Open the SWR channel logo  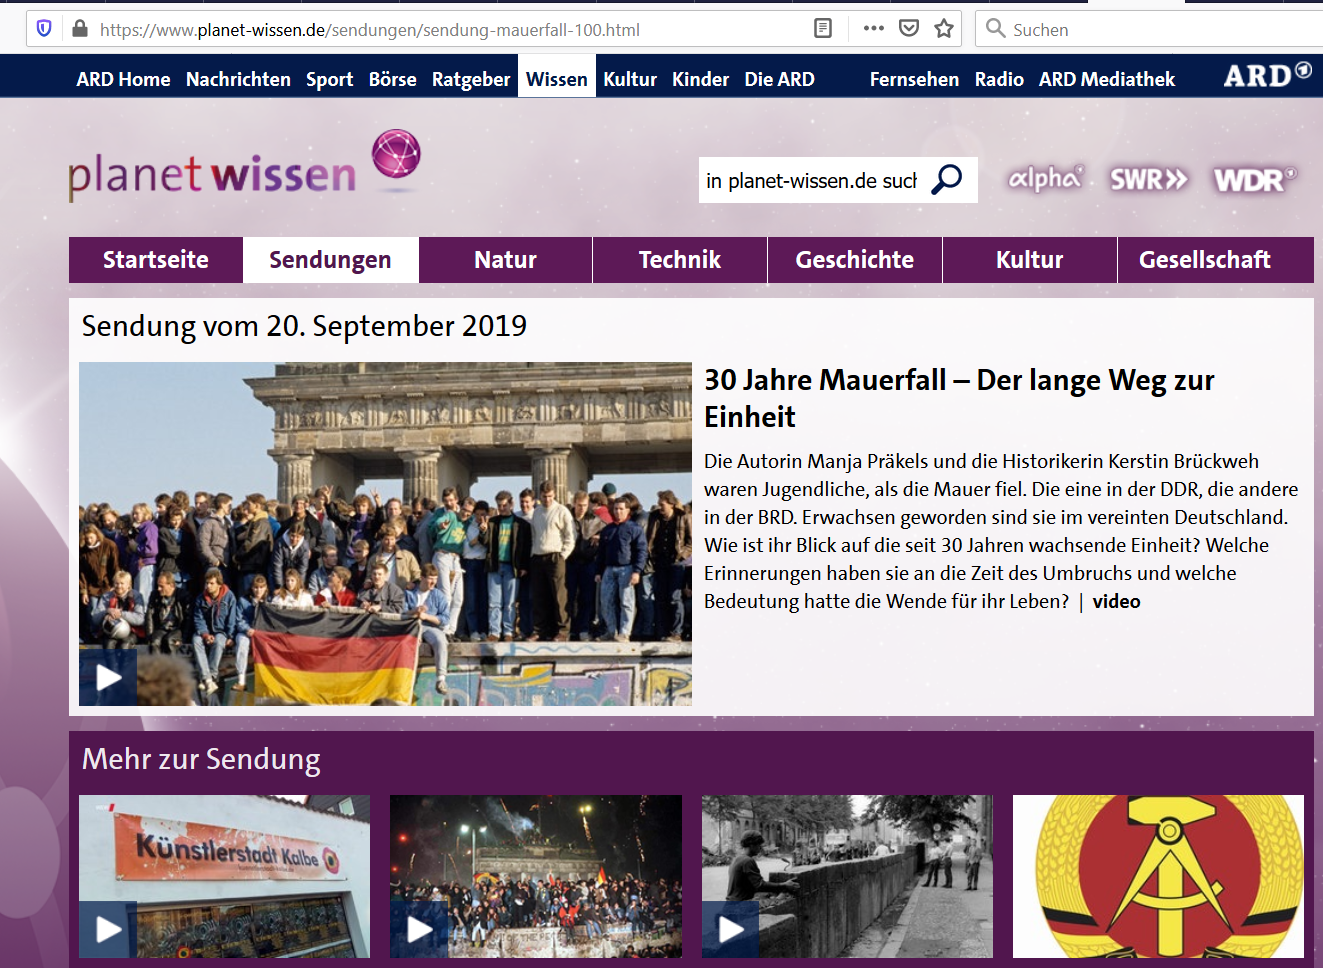pos(1148,180)
